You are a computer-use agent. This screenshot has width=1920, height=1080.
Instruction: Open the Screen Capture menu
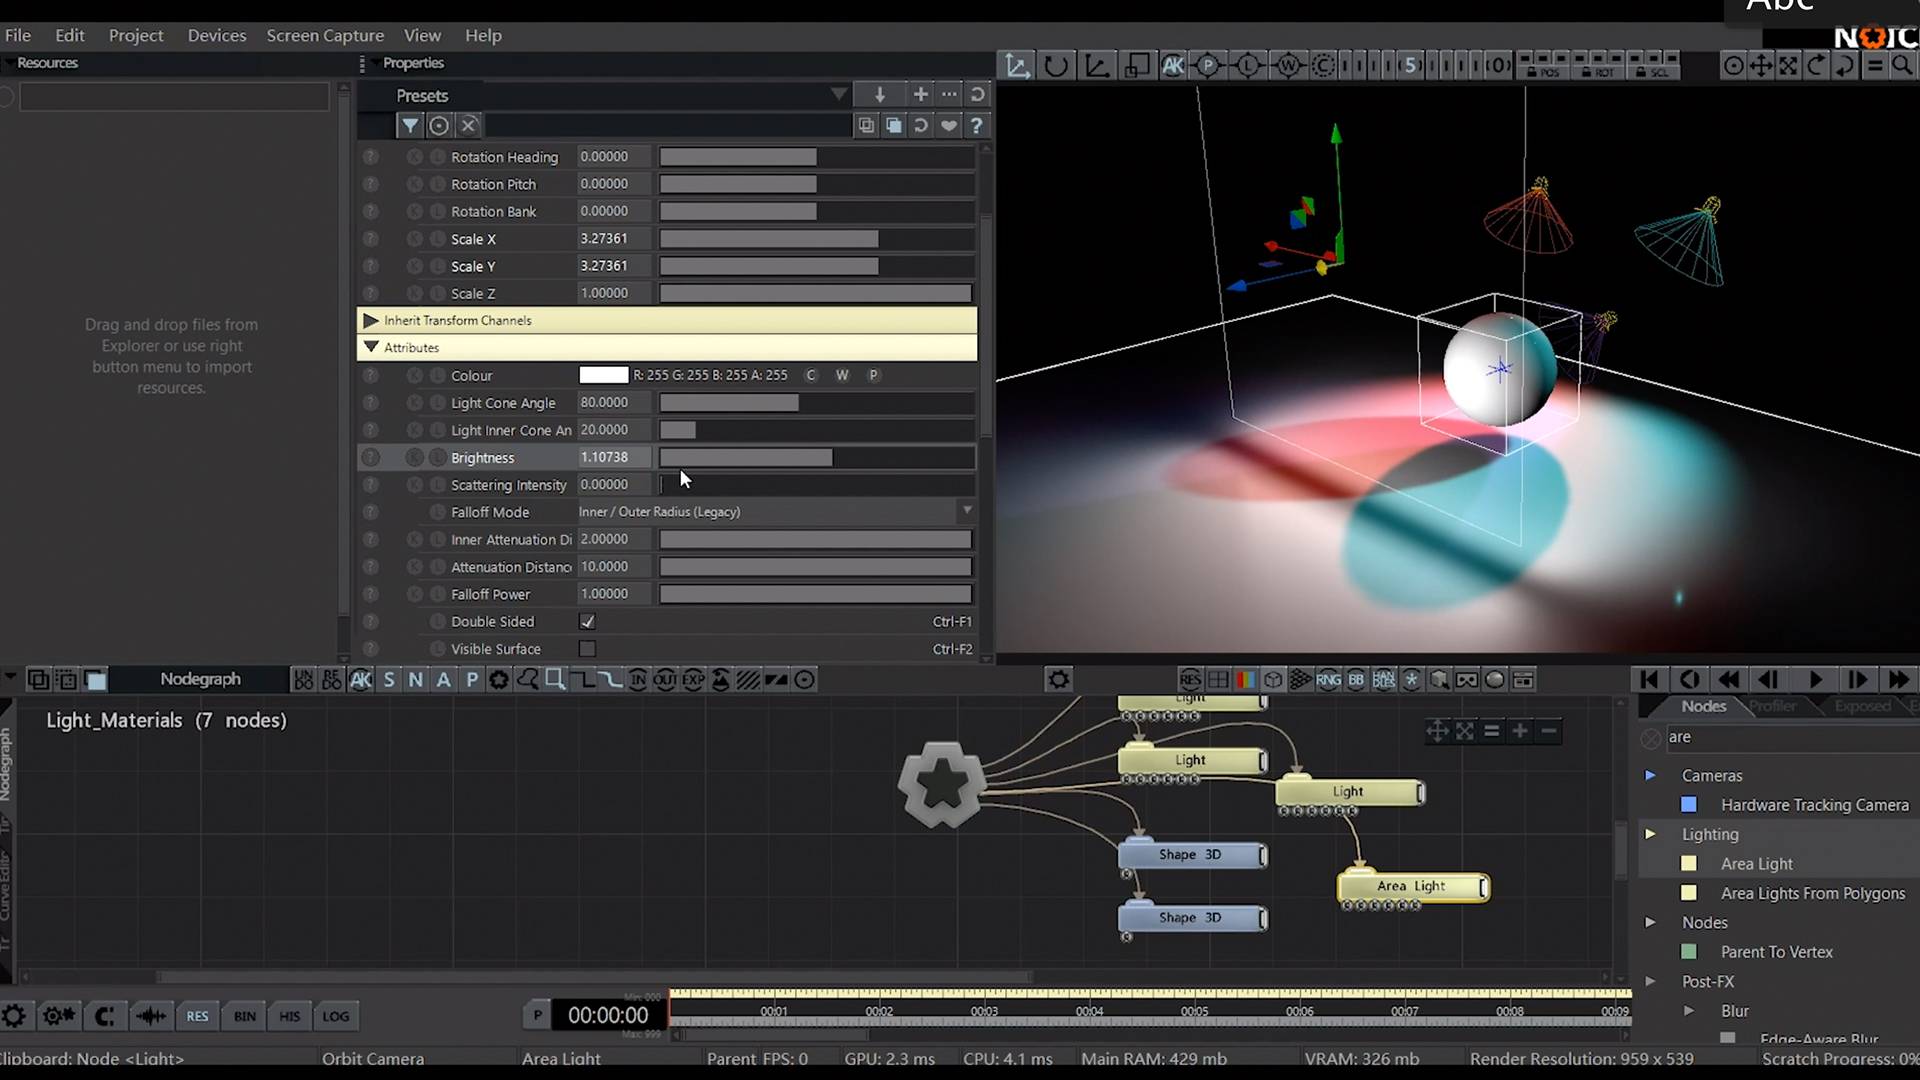(x=325, y=35)
